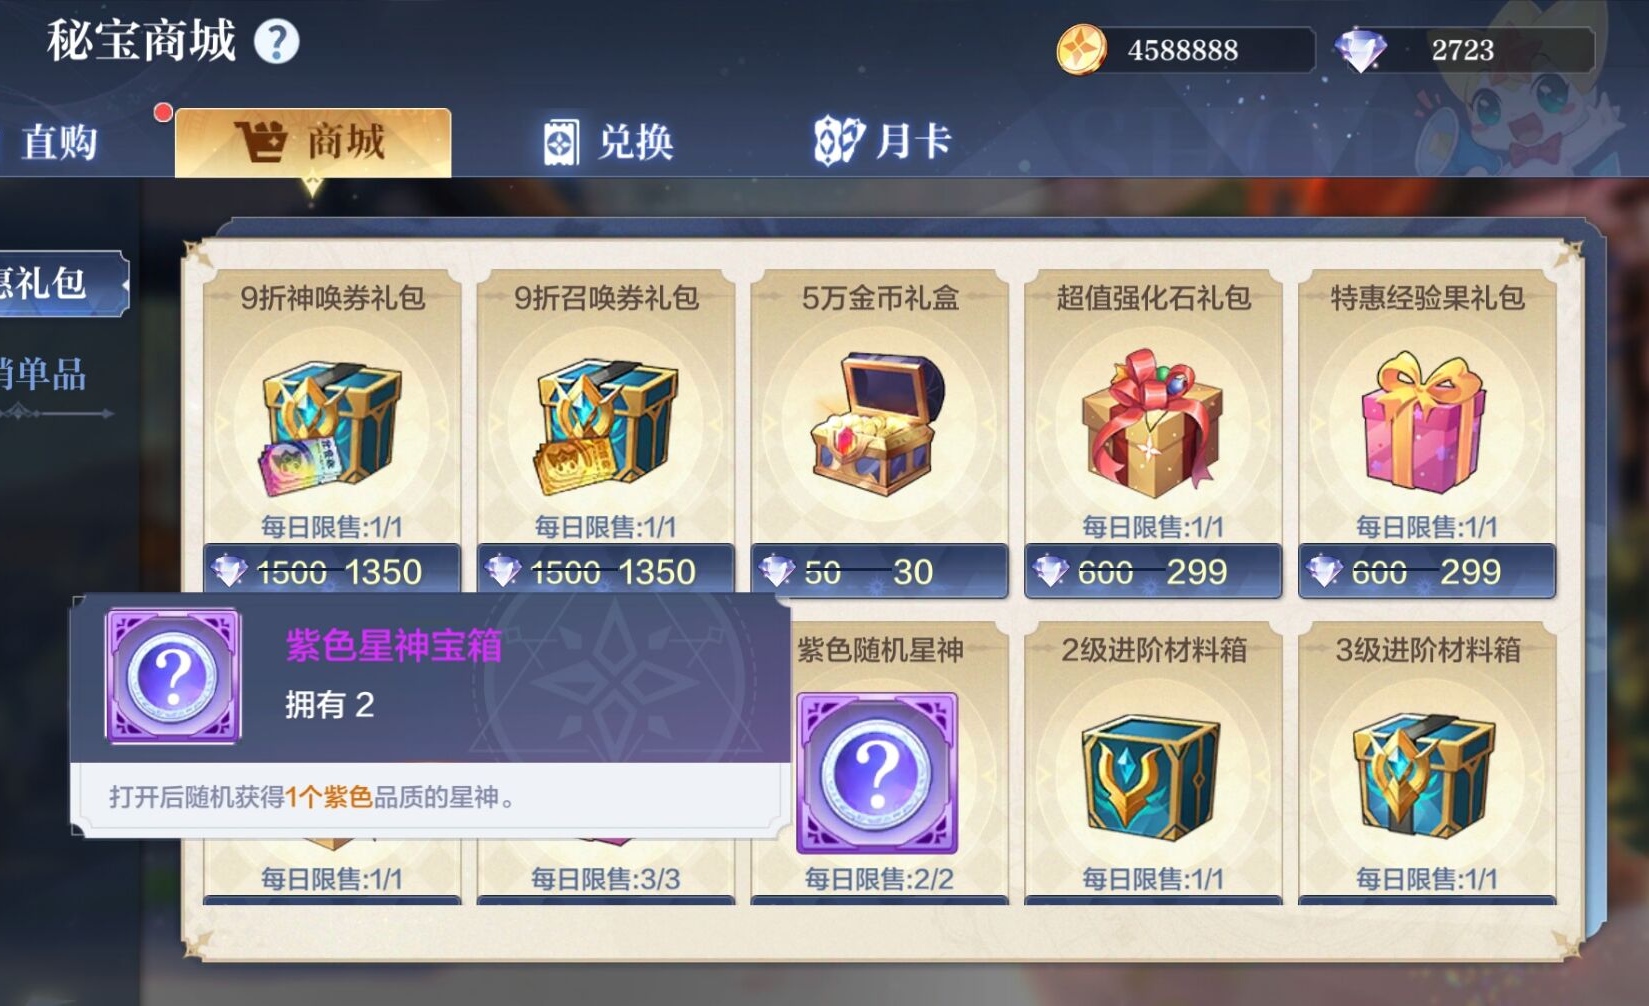Image resolution: width=1649 pixels, height=1006 pixels.
Task: Select the 9折神唤券礼包 chest icon
Action: (x=332, y=427)
